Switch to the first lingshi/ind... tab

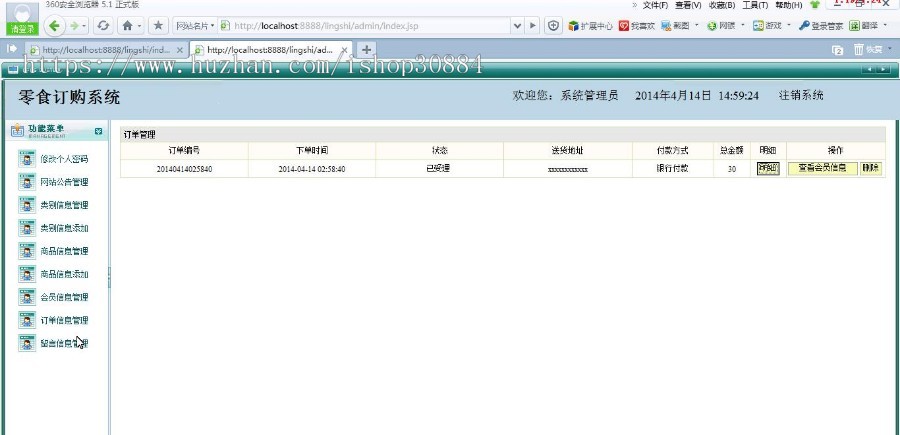coord(107,50)
